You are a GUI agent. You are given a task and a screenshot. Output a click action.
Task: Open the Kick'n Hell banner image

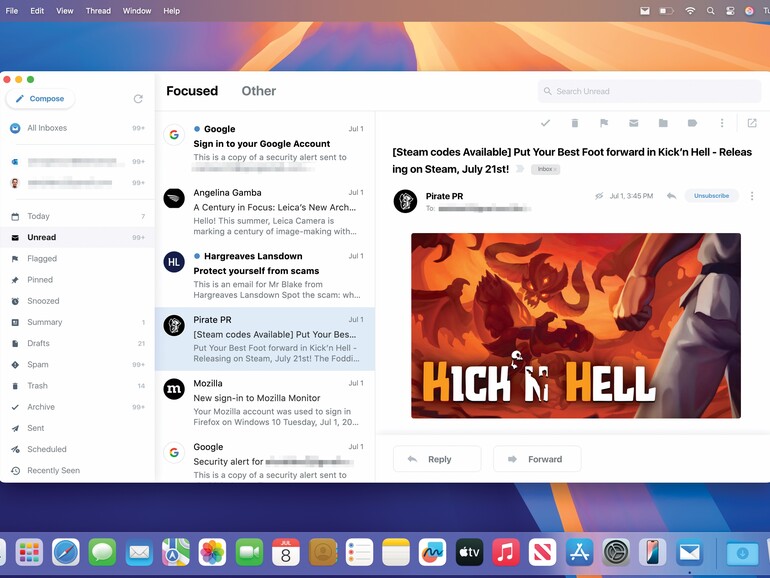coord(576,326)
